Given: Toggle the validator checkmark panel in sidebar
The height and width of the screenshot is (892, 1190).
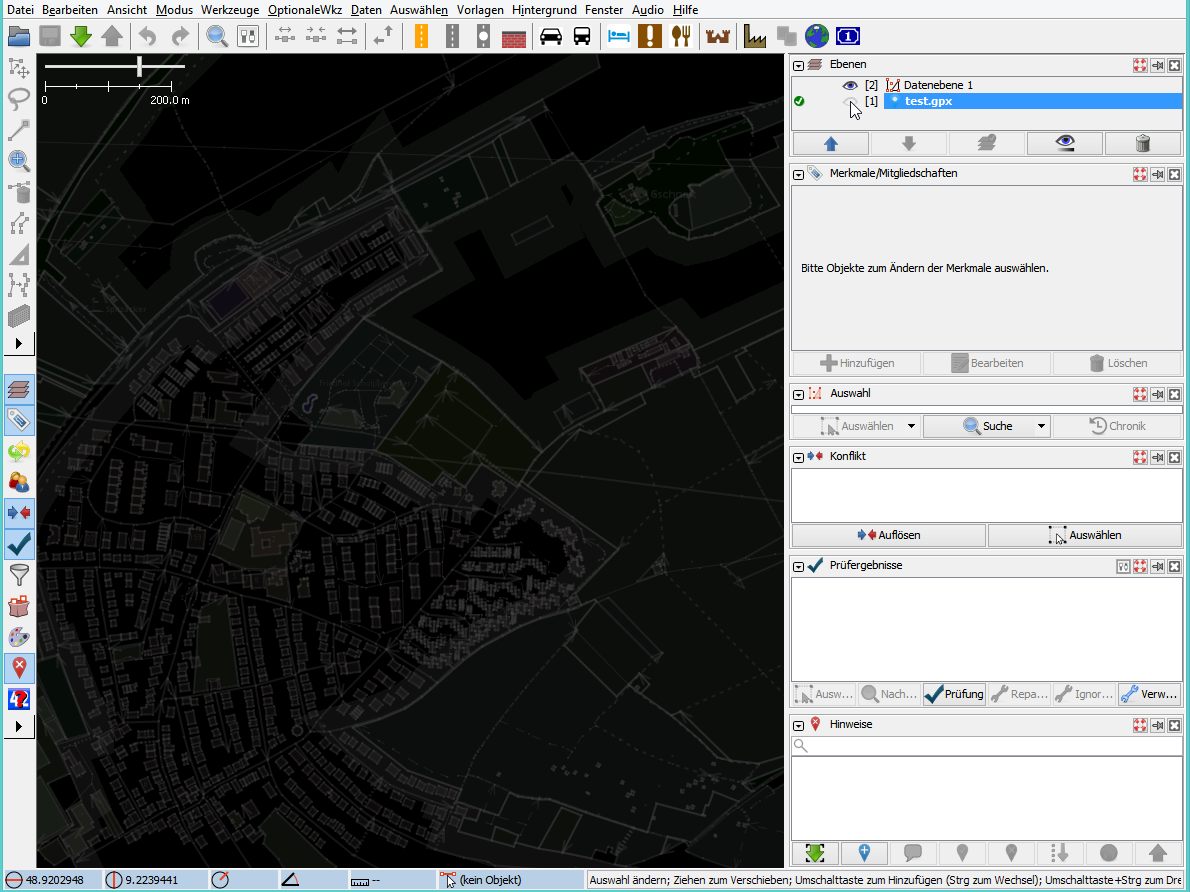Looking at the screenshot, I should [x=19, y=544].
